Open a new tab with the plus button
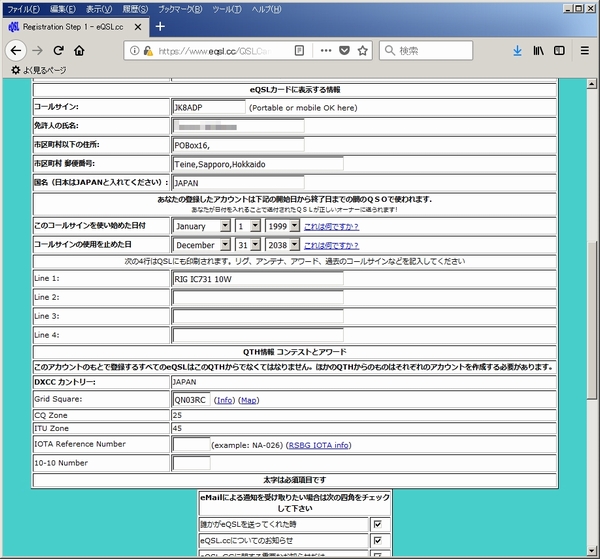Image resolution: width=600 pixels, height=559 pixels. (x=160, y=26)
